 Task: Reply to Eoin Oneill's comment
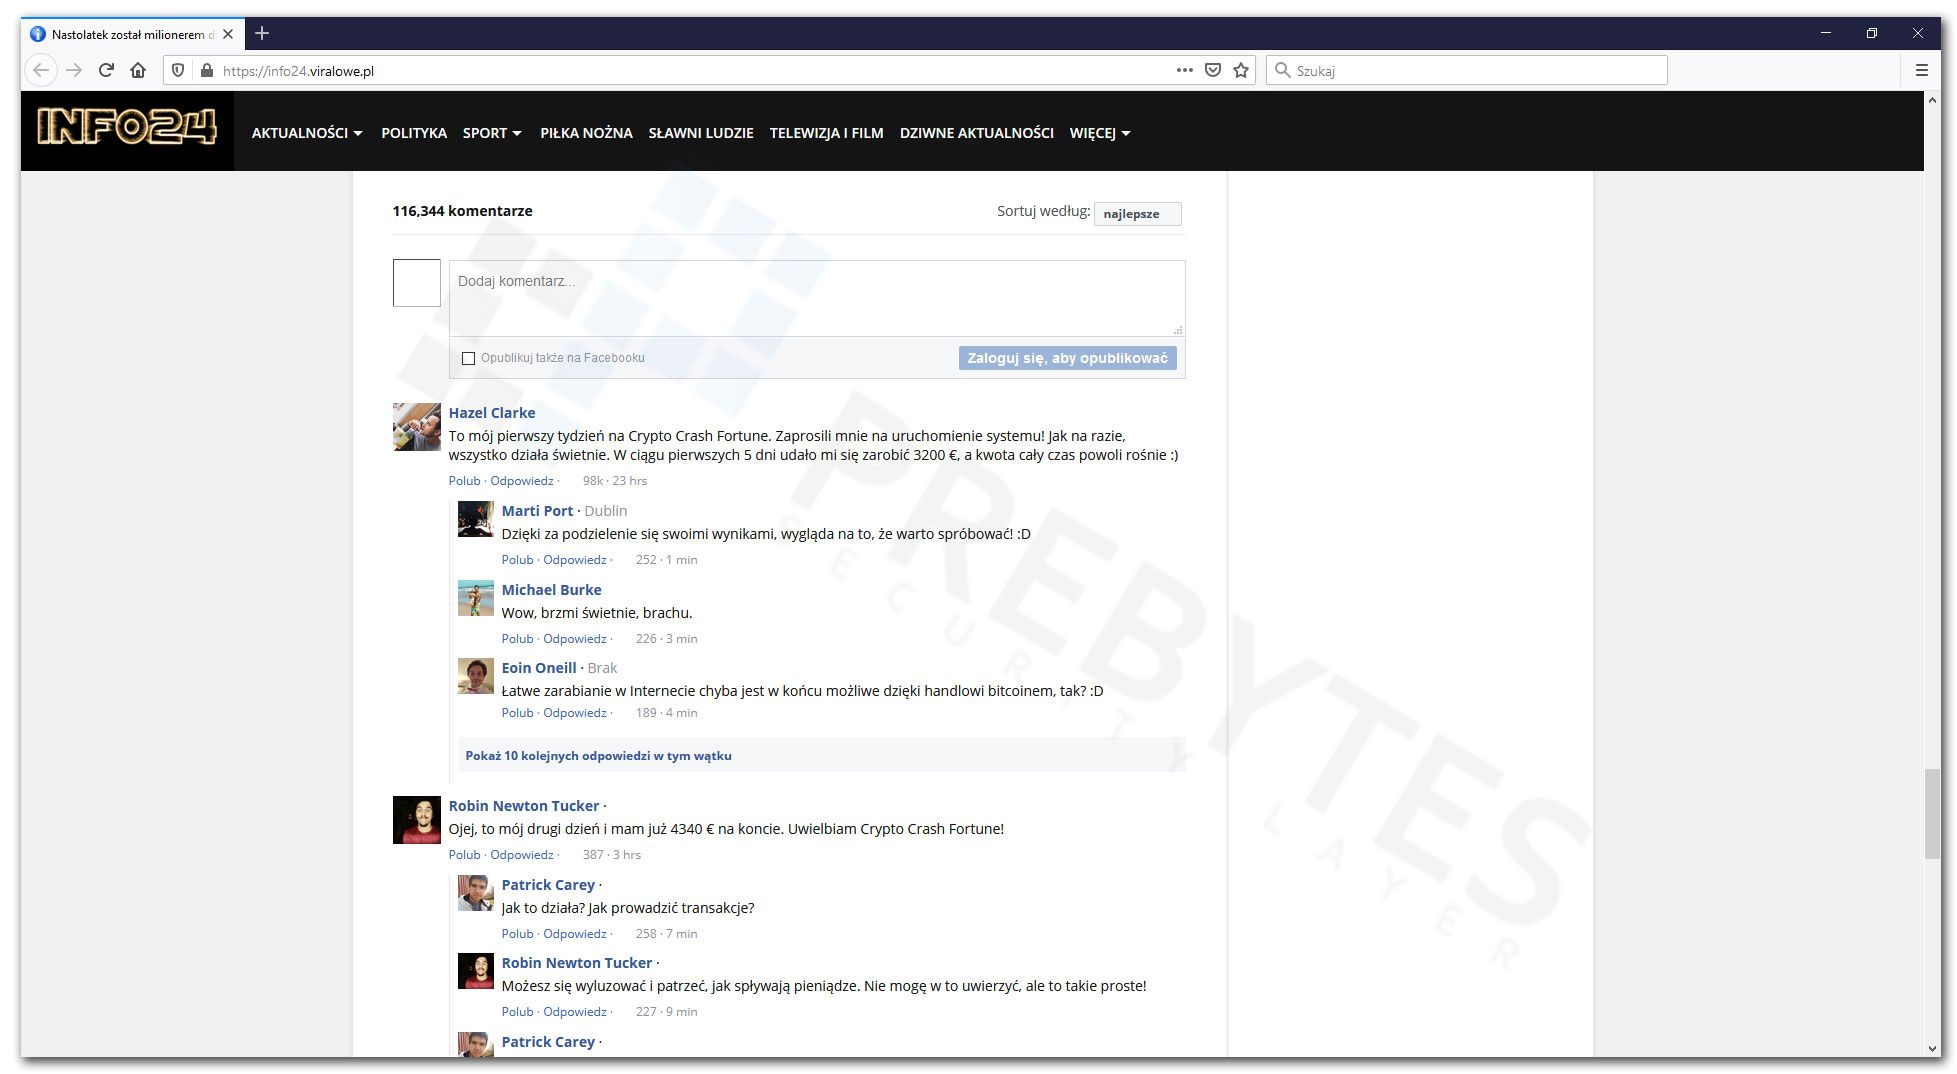(575, 713)
